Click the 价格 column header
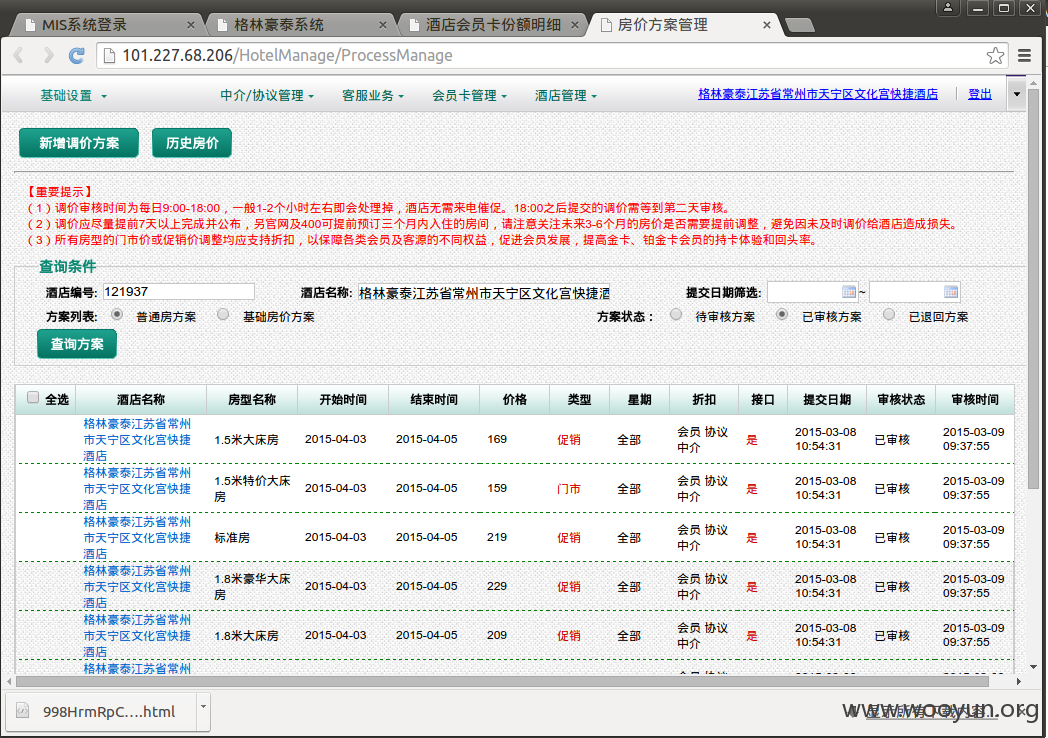Viewport: 1048px width, 738px height. [x=514, y=400]
